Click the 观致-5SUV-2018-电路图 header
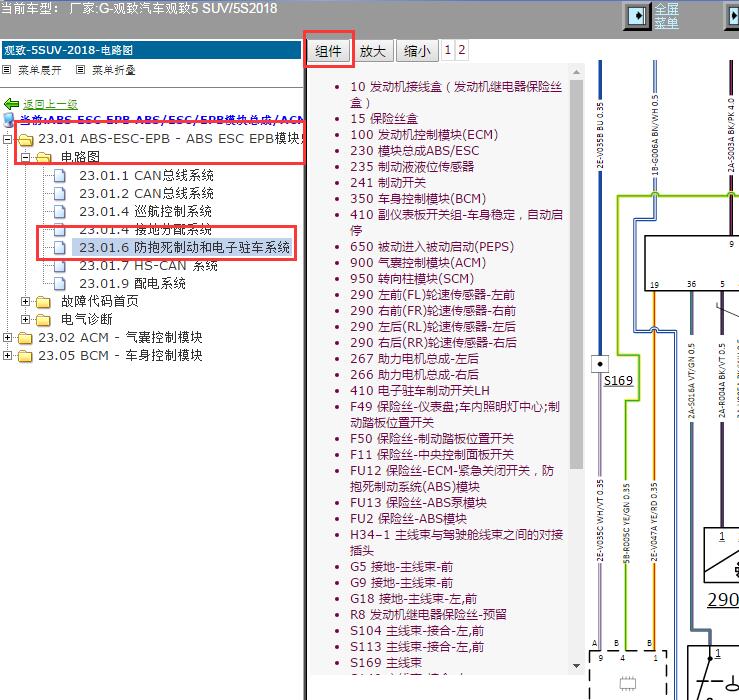739x700 pixels. [x=151, y=50]
